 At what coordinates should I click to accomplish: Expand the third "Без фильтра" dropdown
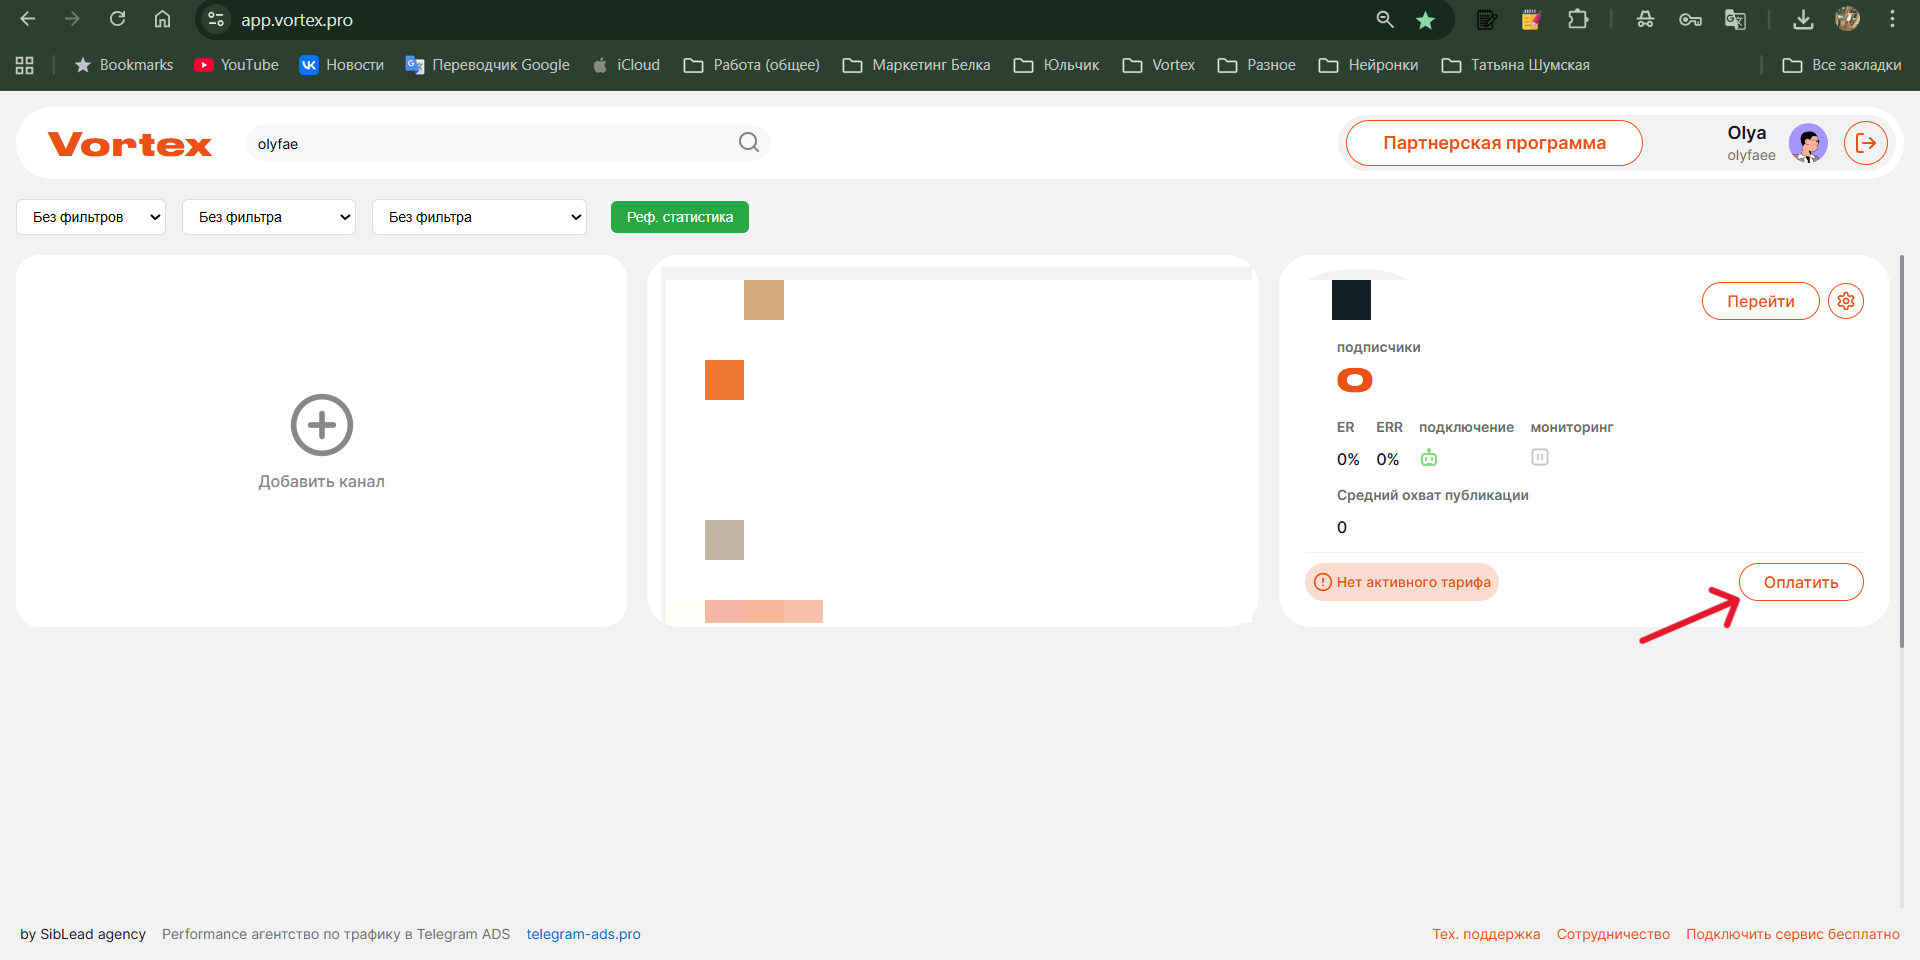[479, 217]
